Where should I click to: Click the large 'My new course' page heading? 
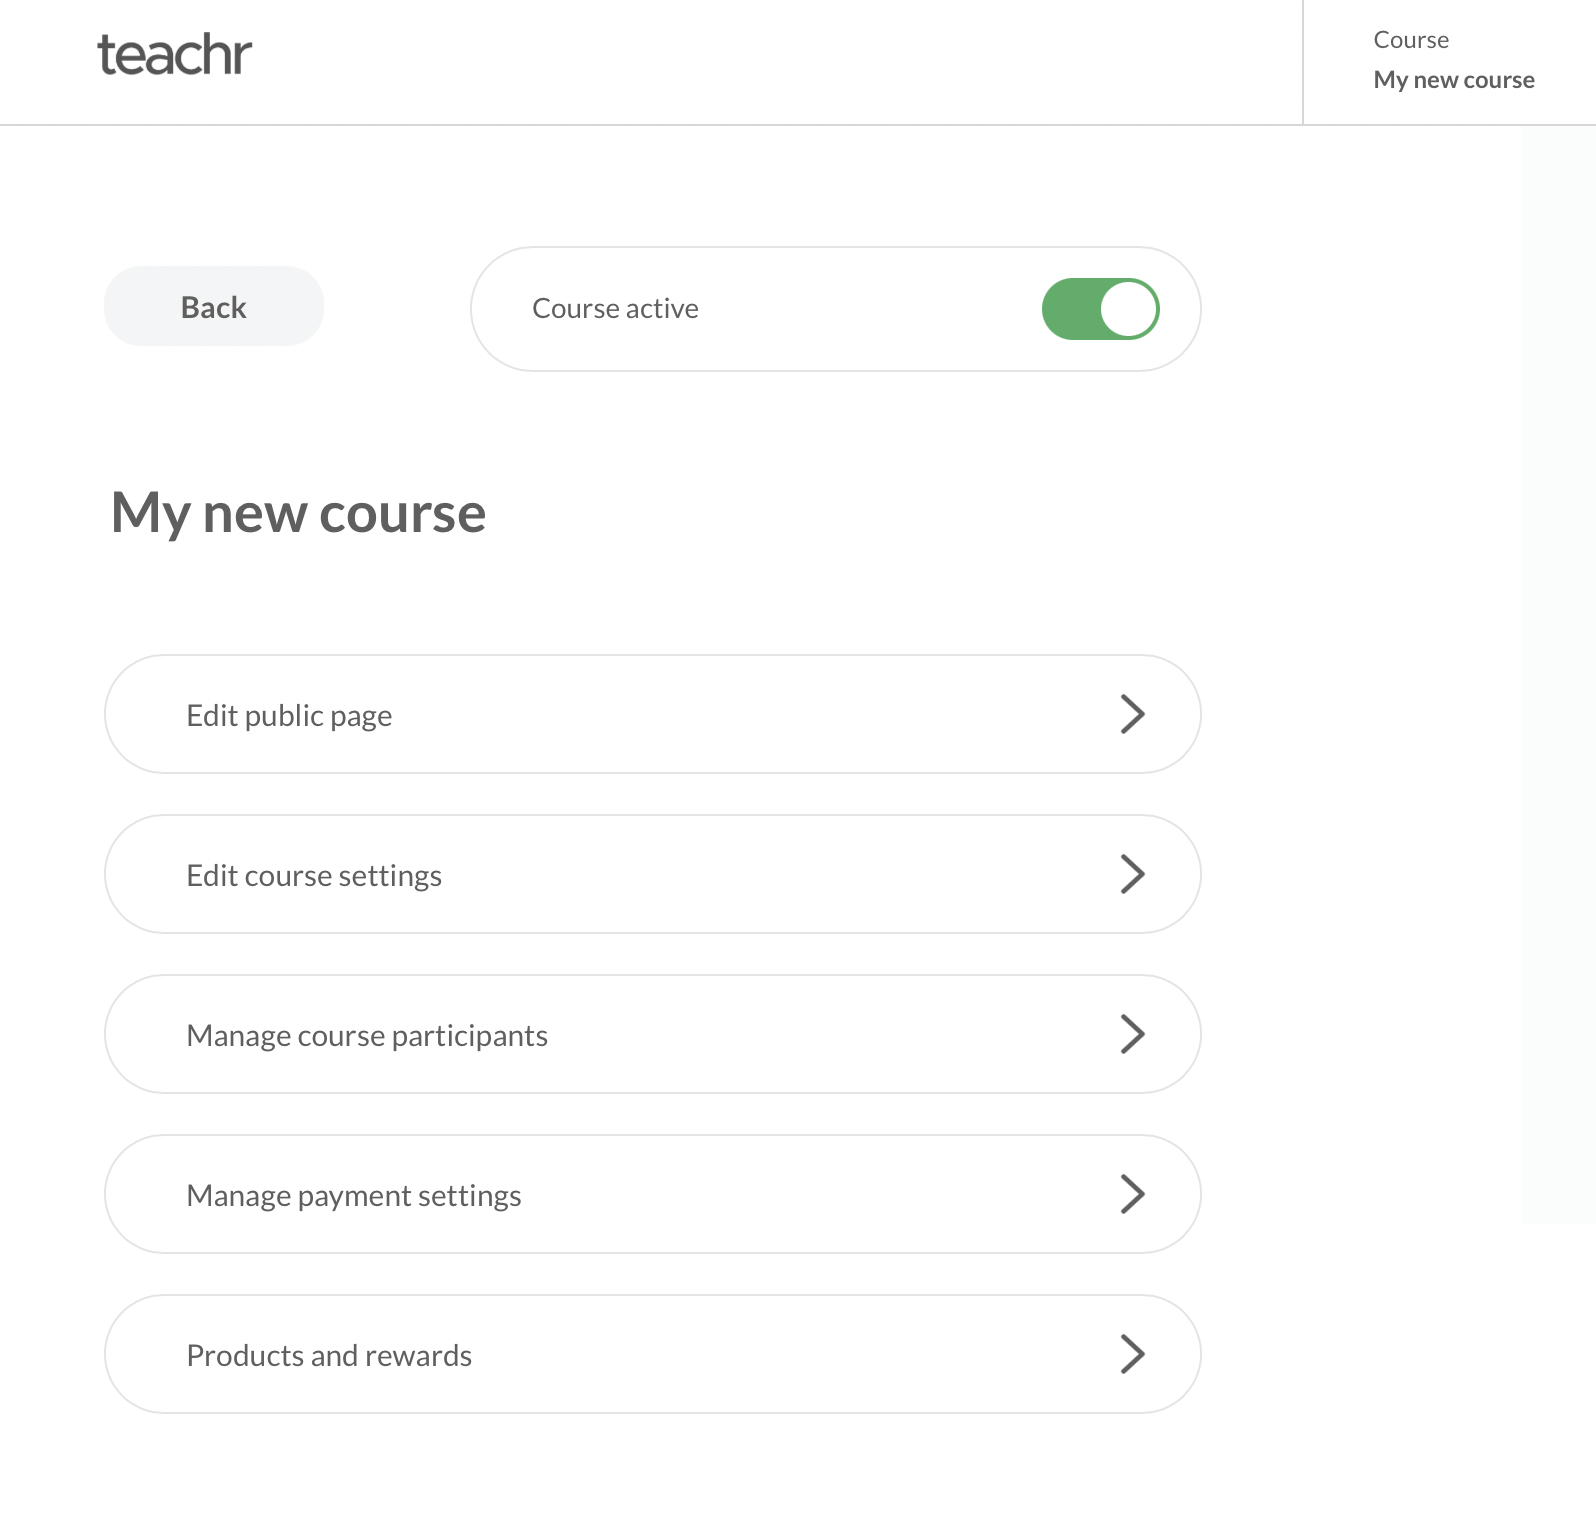tap(298, 513)
